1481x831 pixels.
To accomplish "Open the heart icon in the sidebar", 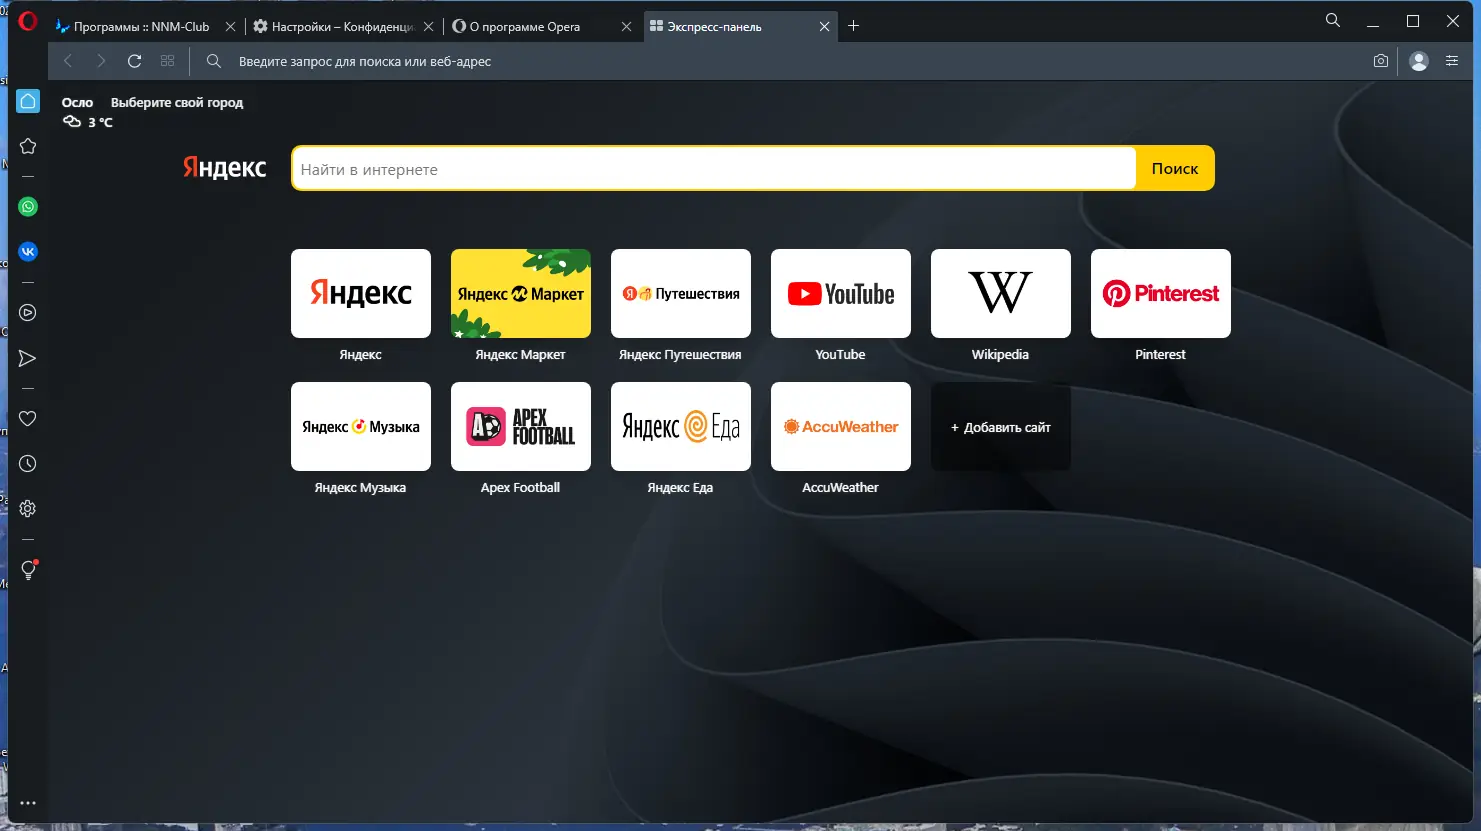I will pyautogui.click(x=28, y=419).
